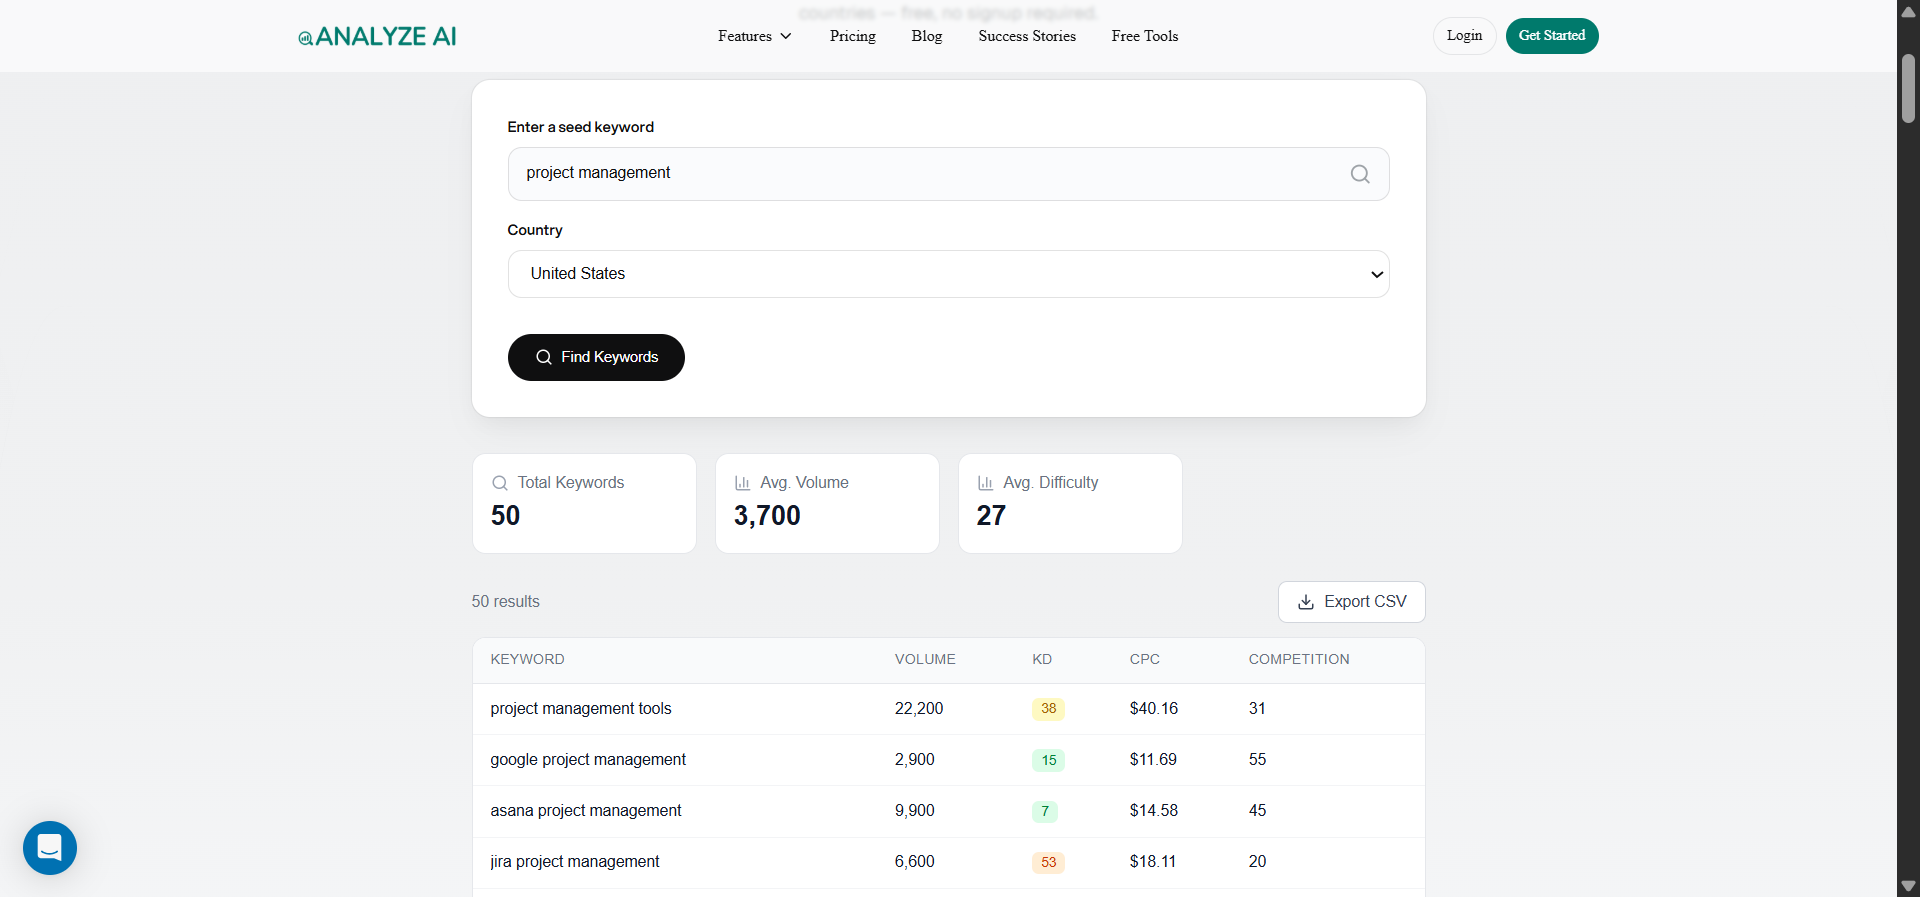Click the KD column header
The height and width of the screenshot is (897, 1920).
1042,659
